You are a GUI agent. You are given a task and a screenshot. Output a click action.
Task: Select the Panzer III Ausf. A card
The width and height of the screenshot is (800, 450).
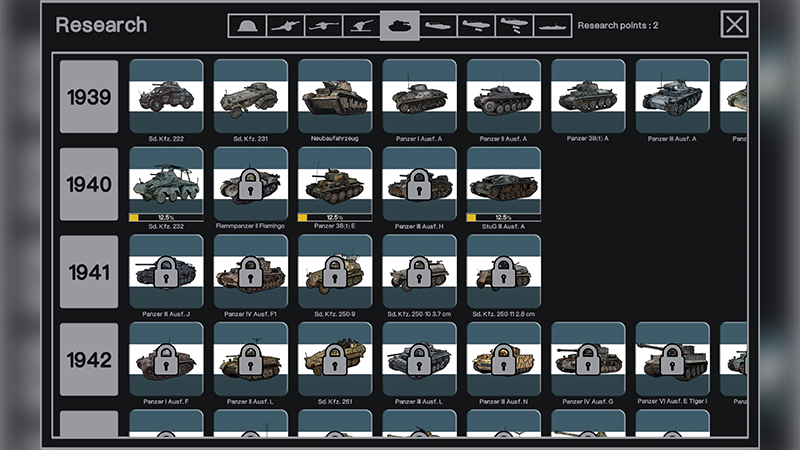coord(672,96)
